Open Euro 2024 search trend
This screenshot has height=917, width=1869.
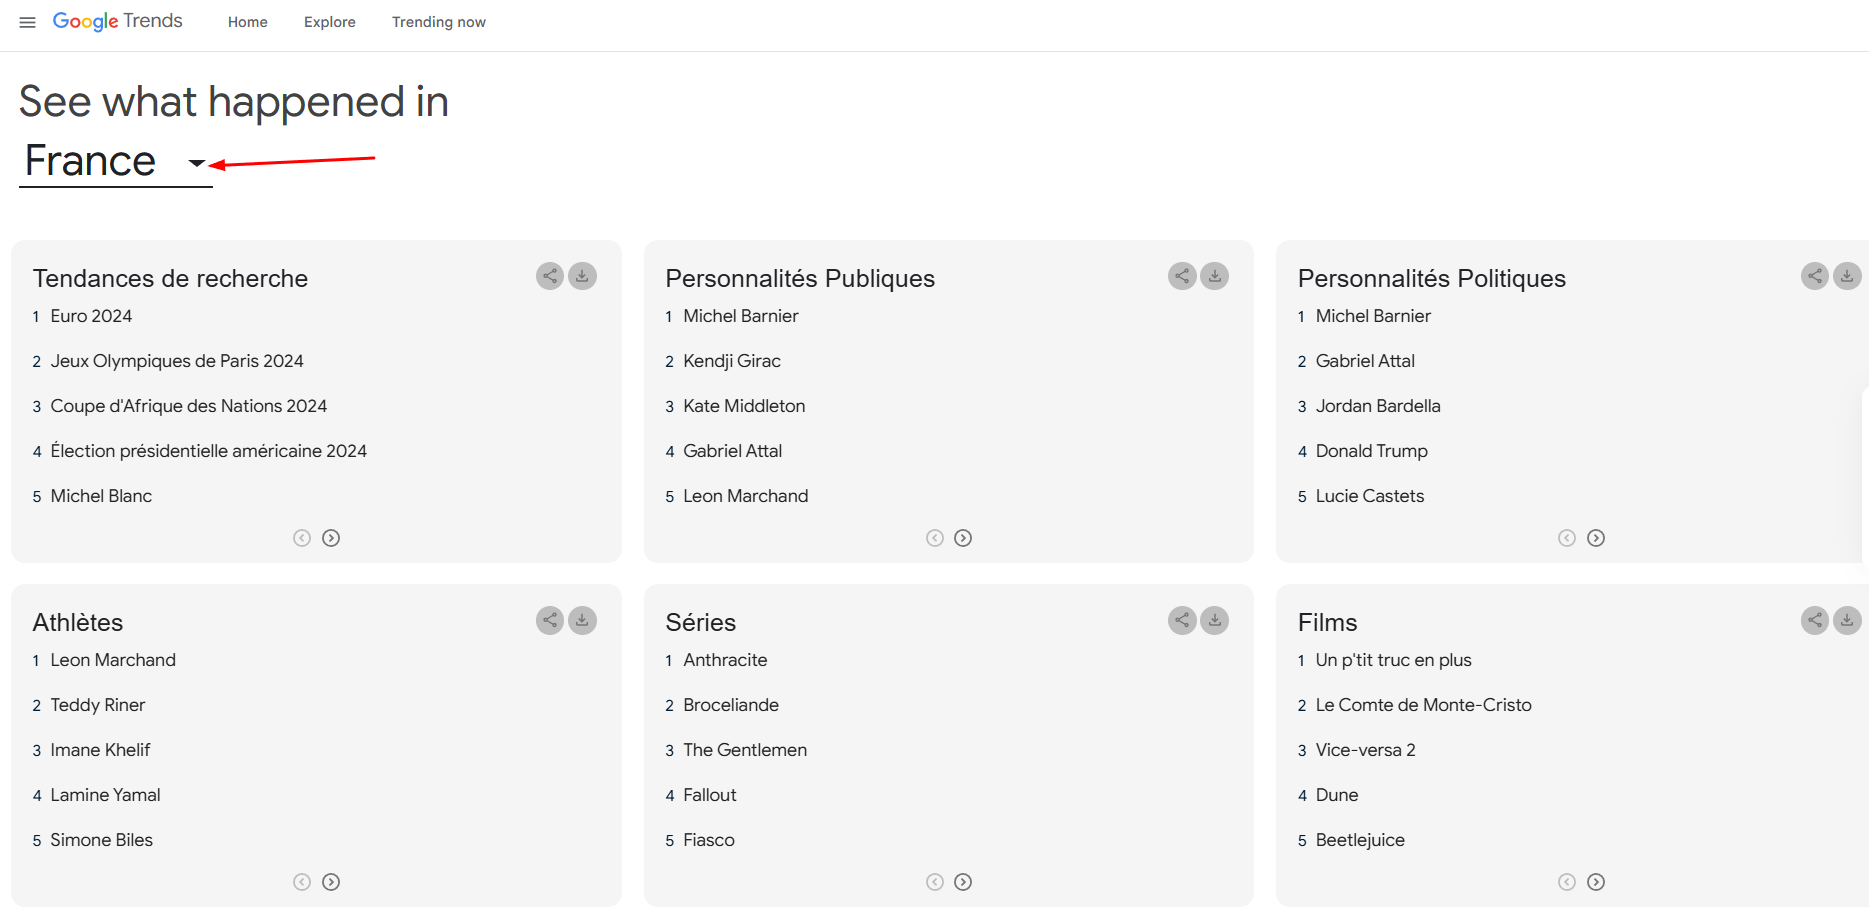click(x=91, y=316)
